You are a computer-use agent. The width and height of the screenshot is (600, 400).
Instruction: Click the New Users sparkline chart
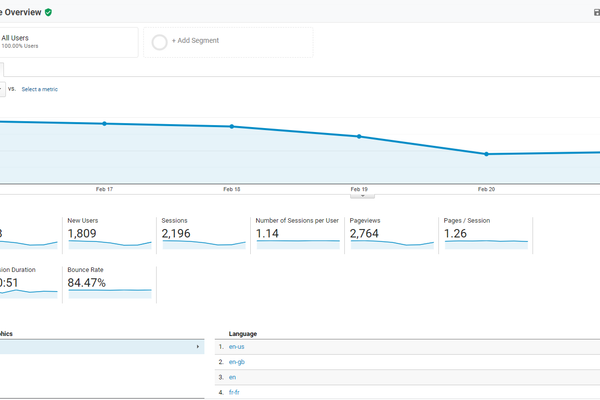tap(110, 244)
